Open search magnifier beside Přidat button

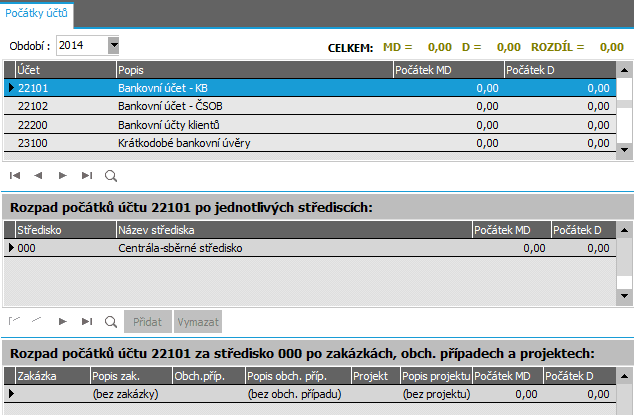click(x=111, y=322)
